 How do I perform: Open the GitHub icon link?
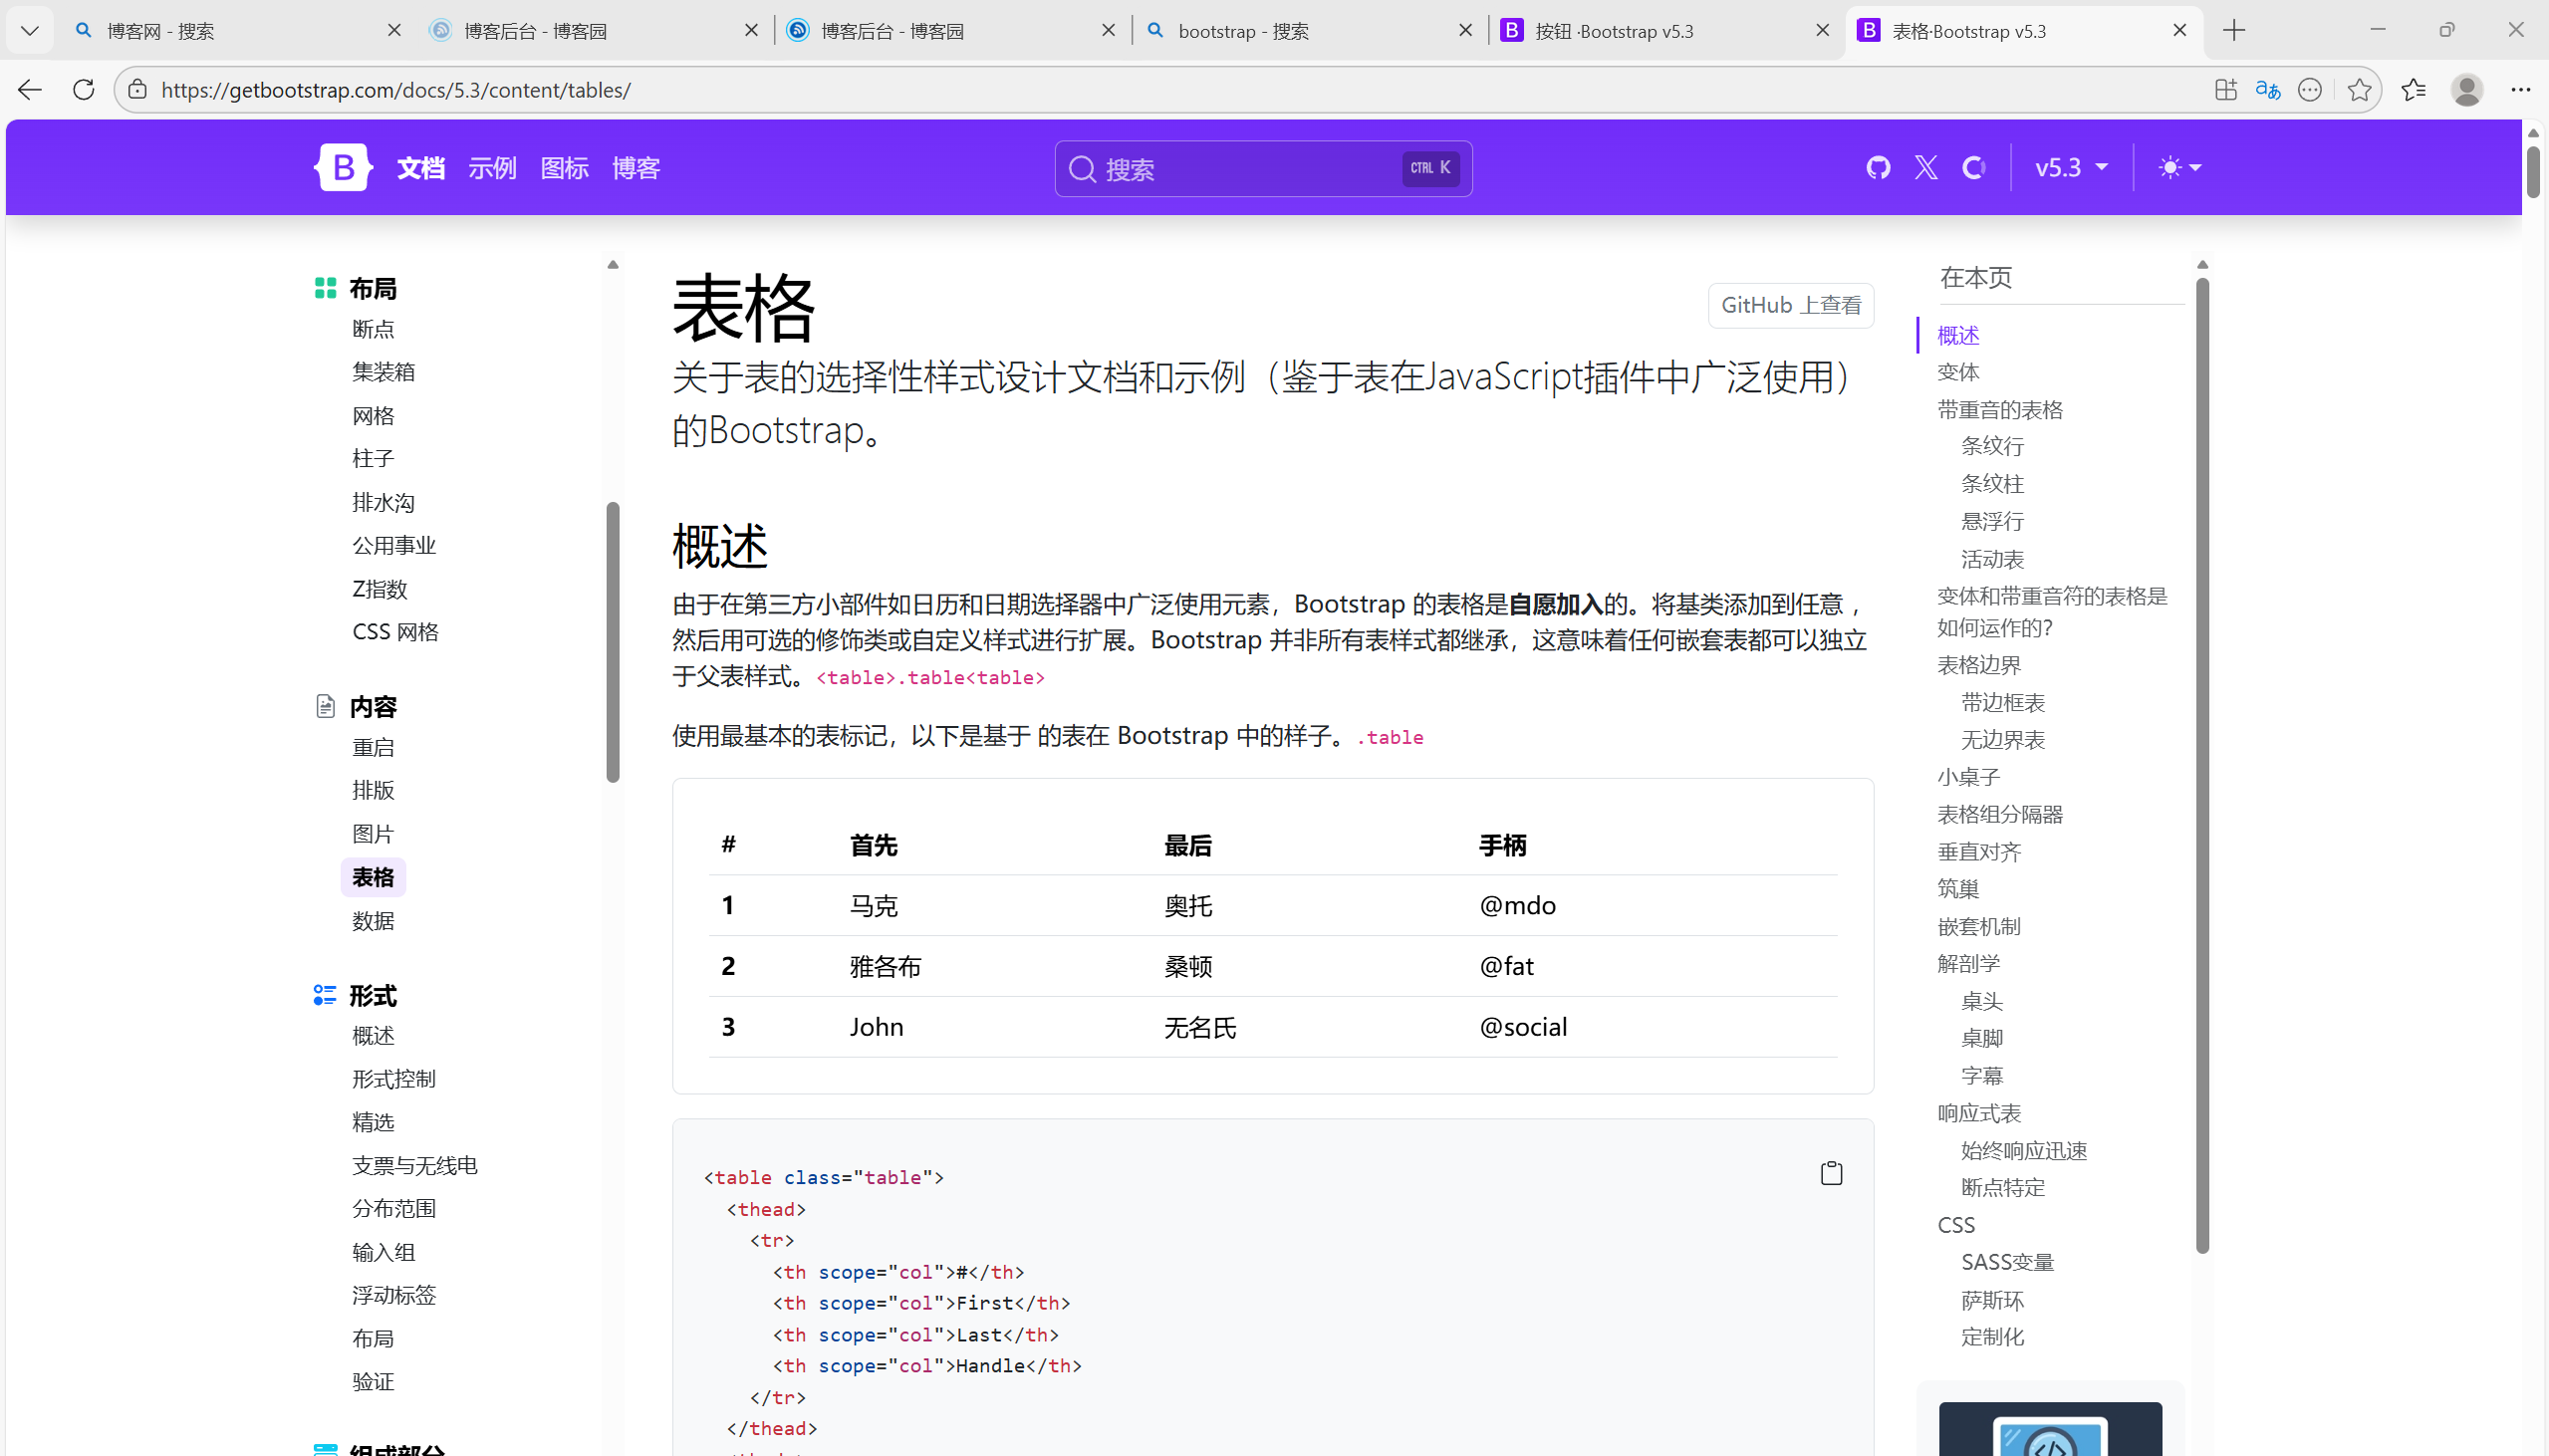point(1878,167)
